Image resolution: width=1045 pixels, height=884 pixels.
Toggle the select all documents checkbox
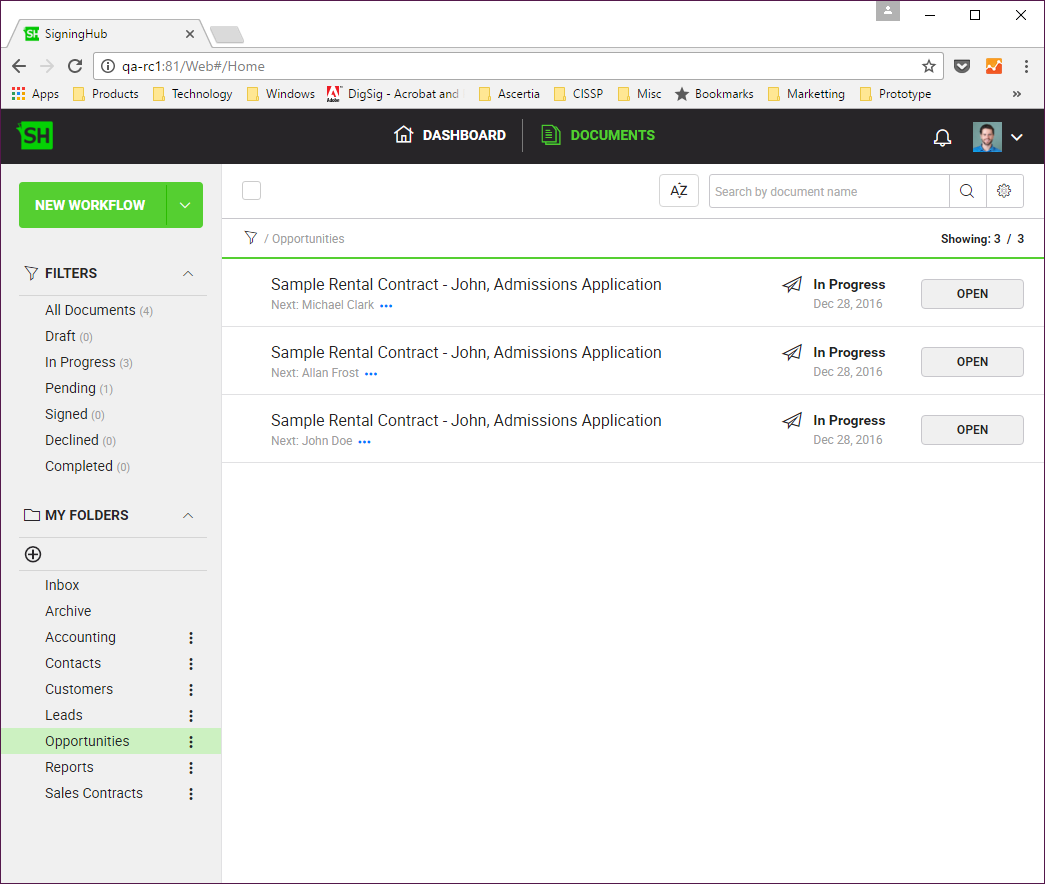(251, 191)
